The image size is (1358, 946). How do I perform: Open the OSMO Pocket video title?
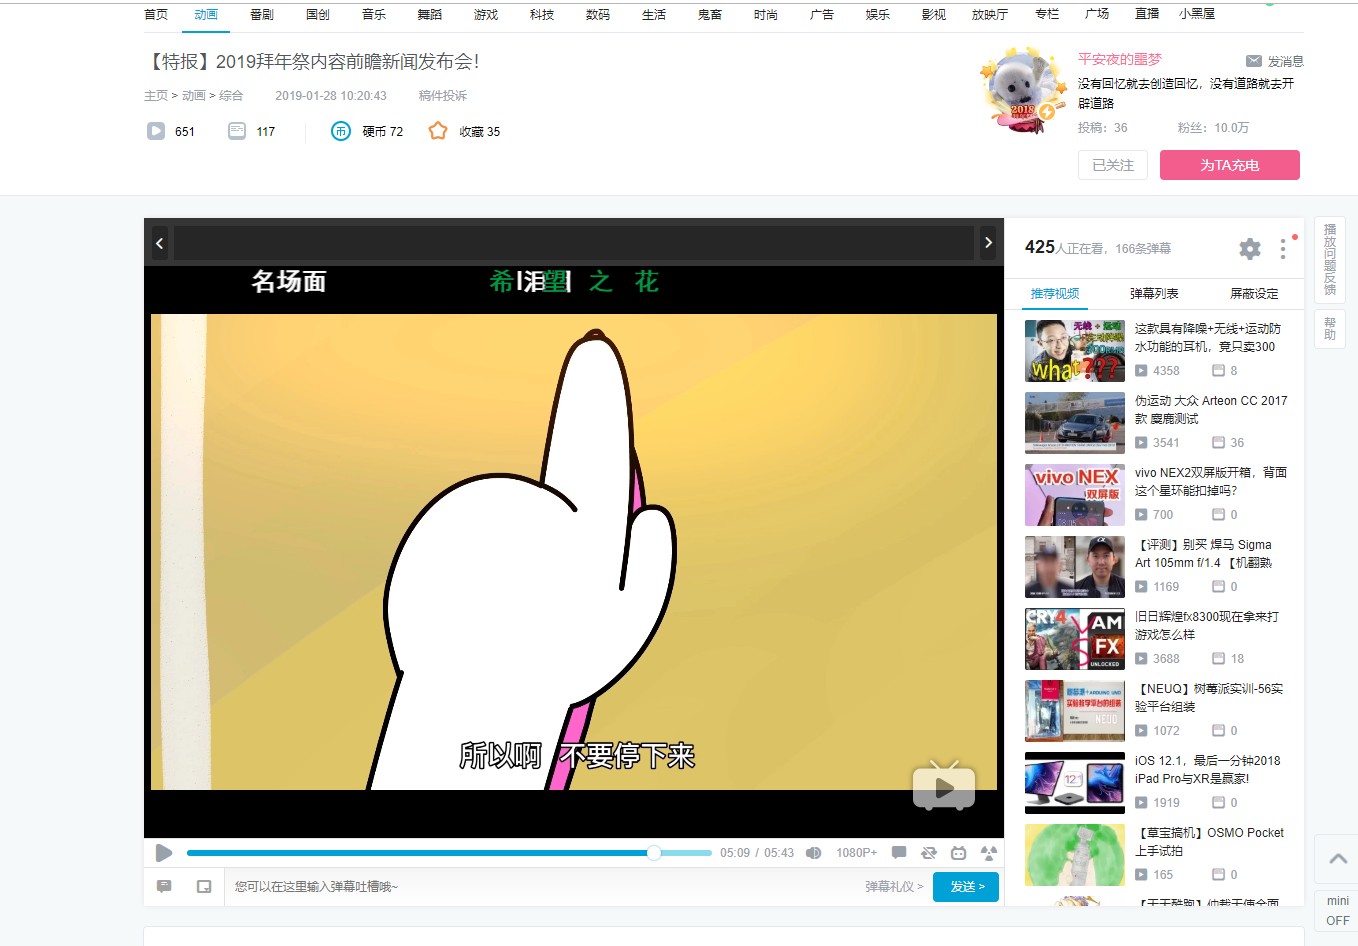[x=1209, y=841]
